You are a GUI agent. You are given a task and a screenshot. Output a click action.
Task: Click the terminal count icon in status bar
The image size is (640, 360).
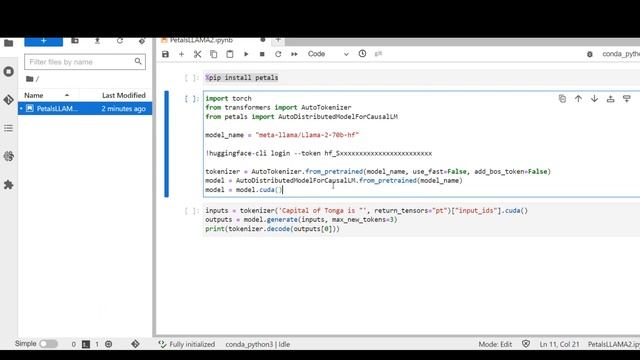(86, 344)
